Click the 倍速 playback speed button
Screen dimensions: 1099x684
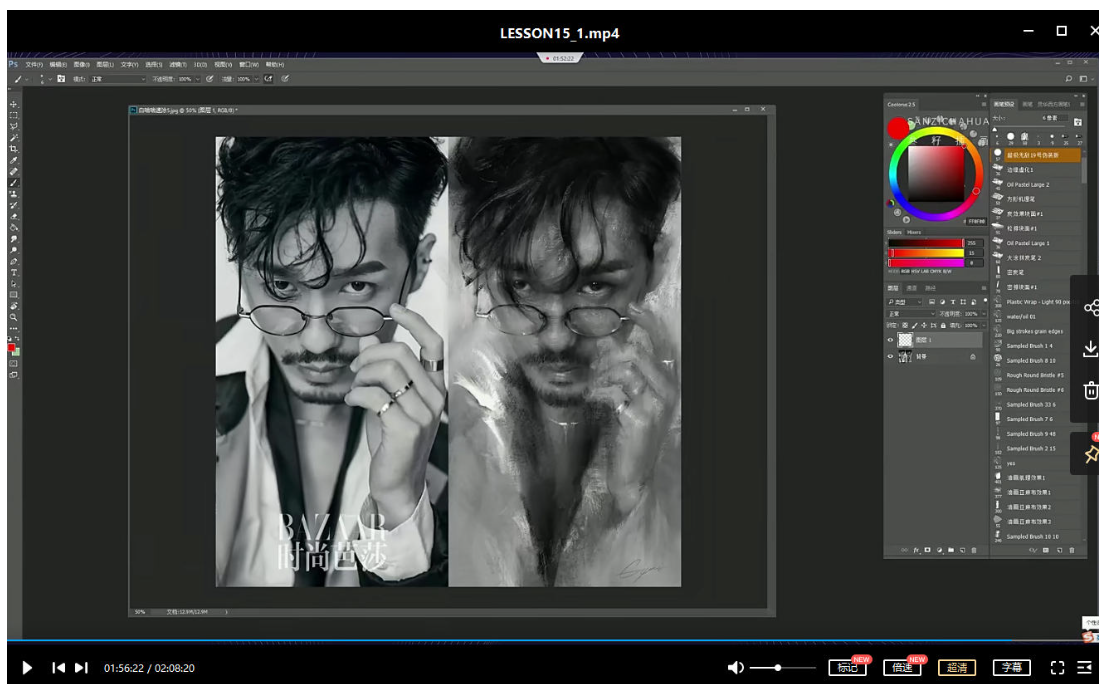pyautogui.click(x=902, y=667)
